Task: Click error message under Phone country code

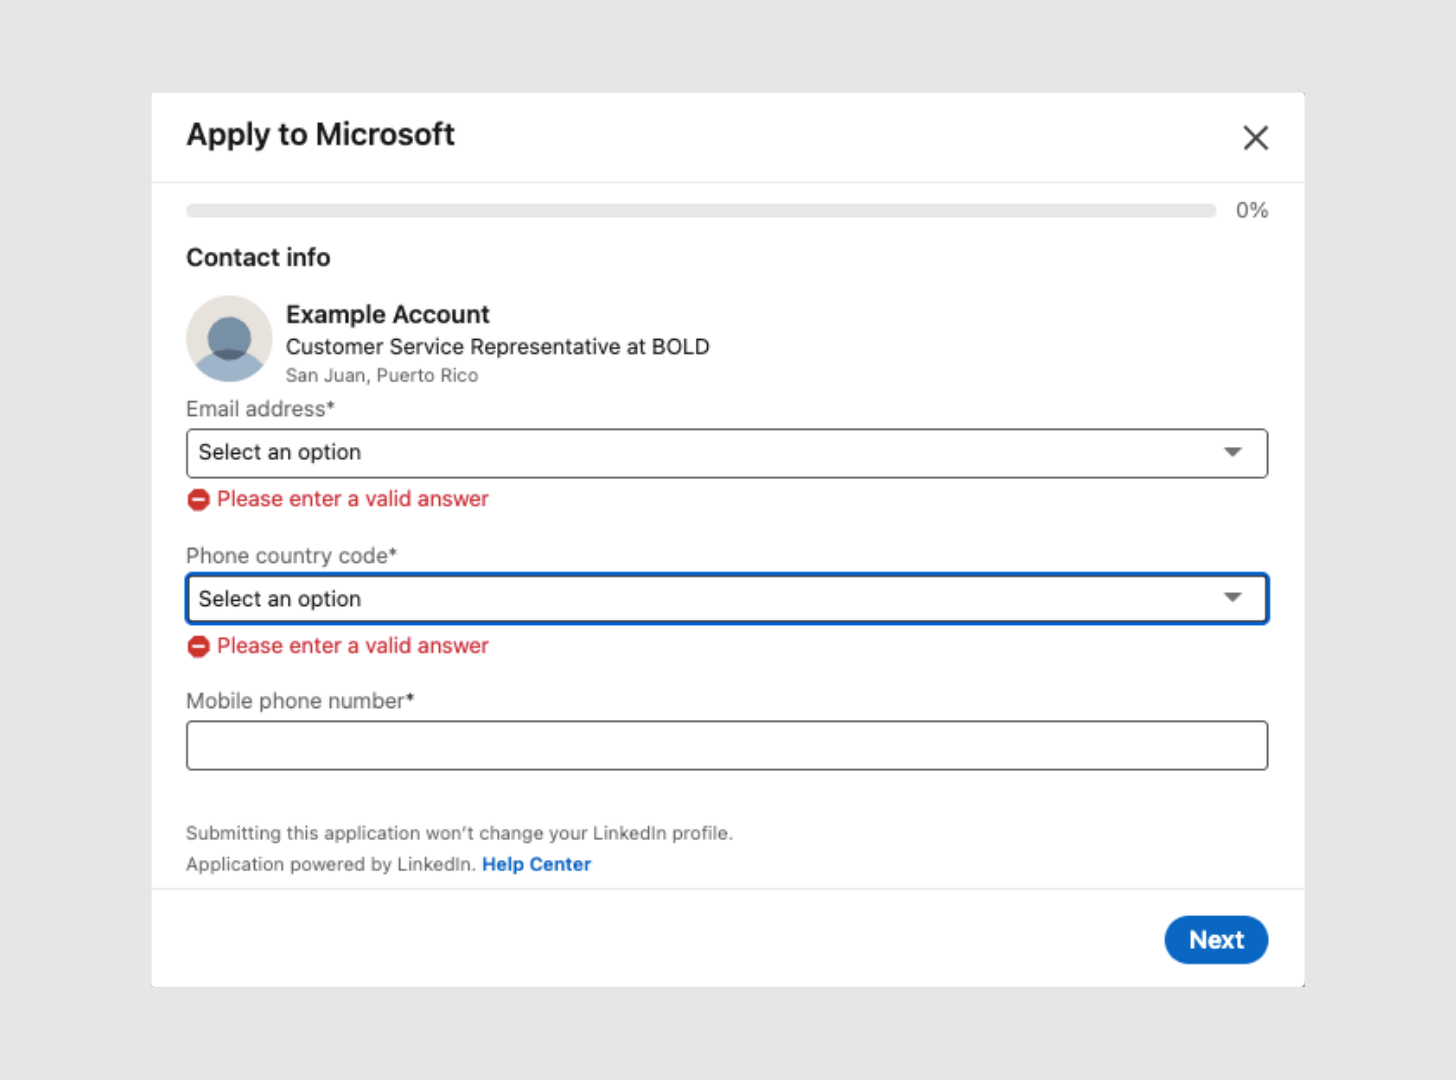Action: pos(353,646)
